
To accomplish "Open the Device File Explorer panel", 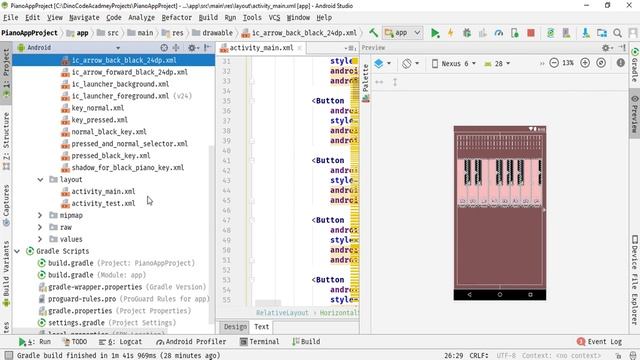I will point(635,280).
